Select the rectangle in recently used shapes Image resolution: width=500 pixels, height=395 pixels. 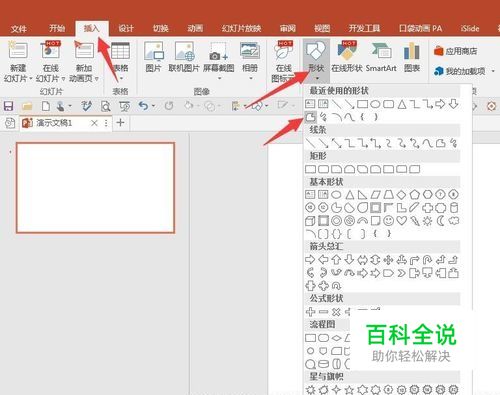[362, 104]
